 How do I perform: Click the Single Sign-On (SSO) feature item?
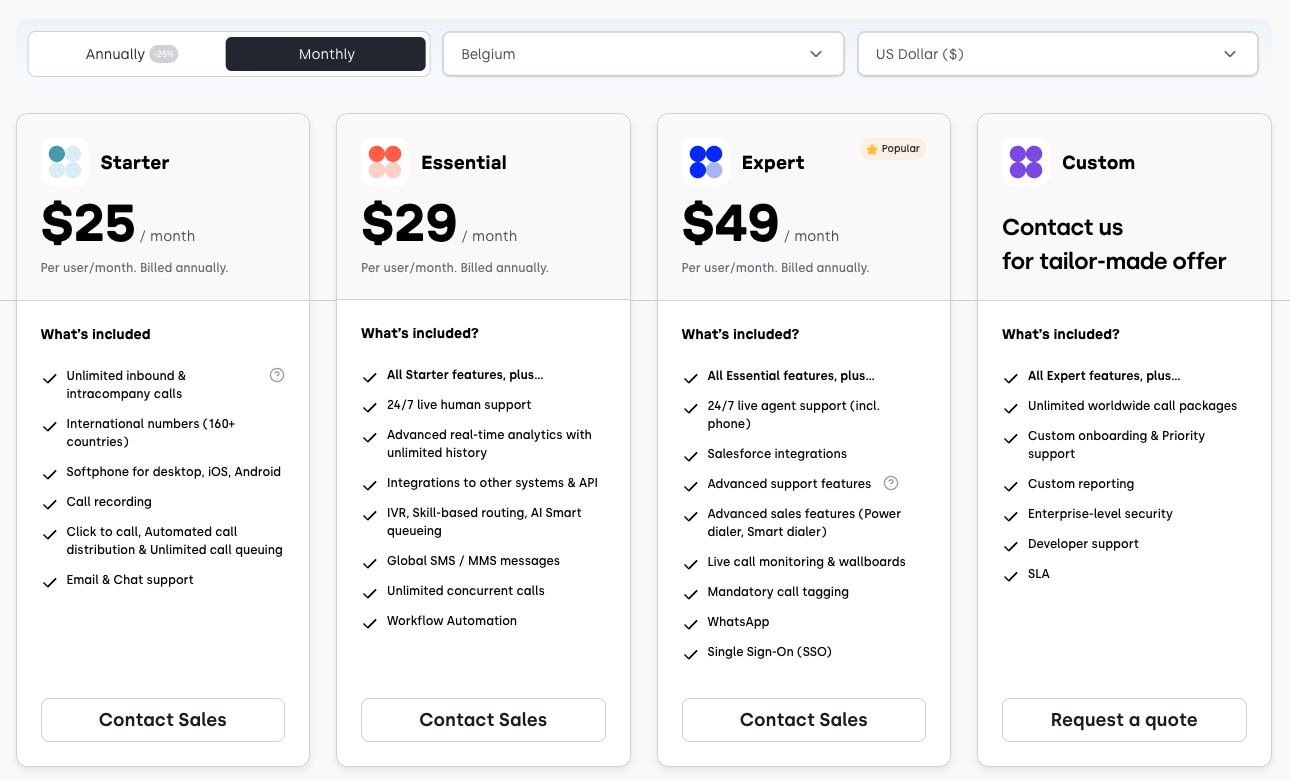pos(769,652)
